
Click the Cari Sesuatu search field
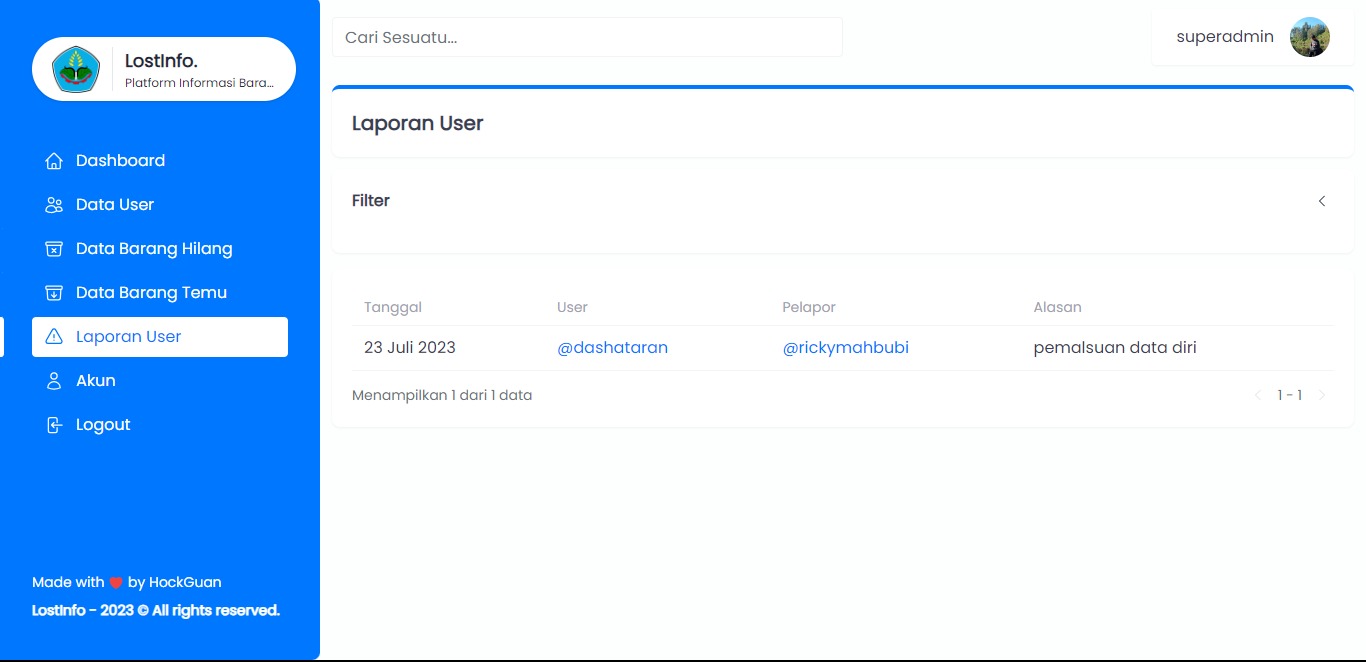pyautogui.click(x=587, y=37)
